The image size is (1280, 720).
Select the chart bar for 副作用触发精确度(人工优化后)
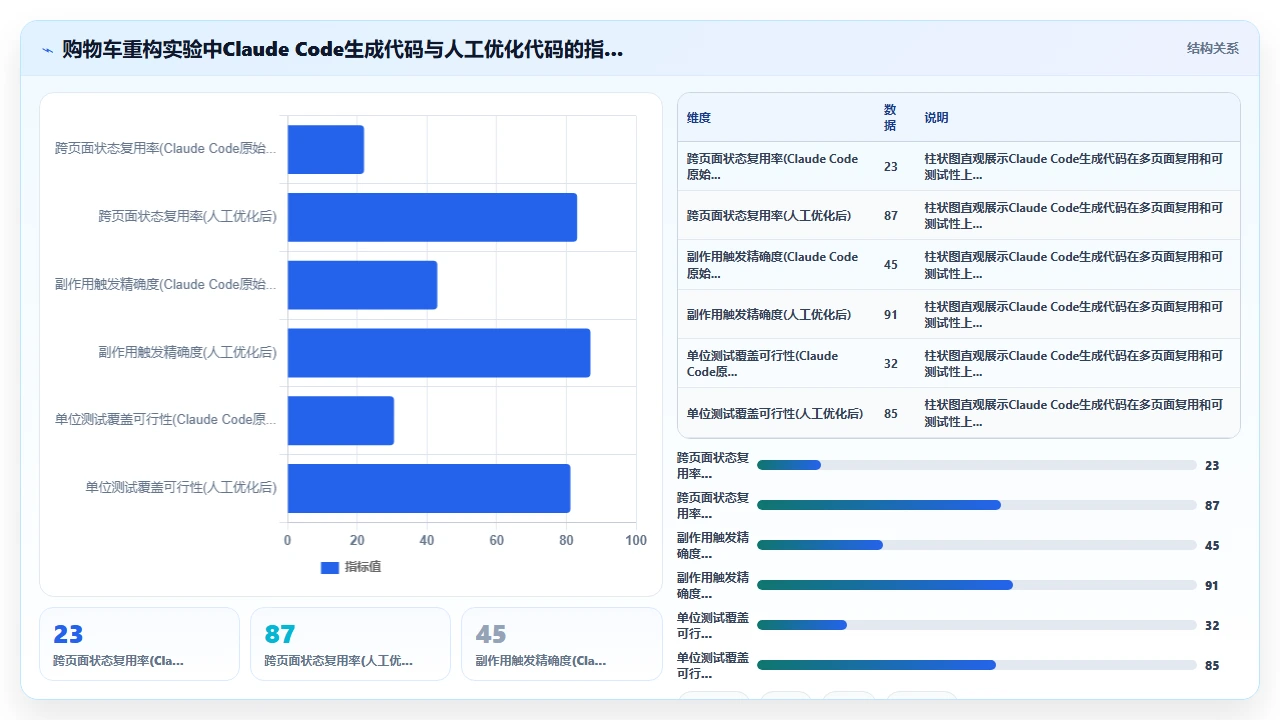point(439,352)
